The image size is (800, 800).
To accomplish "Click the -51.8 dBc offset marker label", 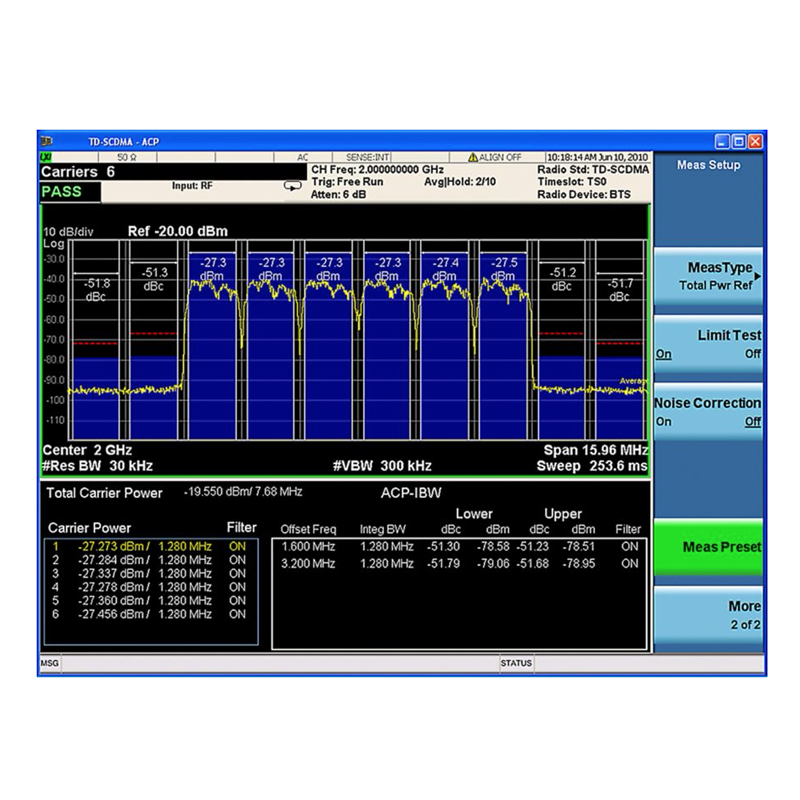I will pos(96,290).
